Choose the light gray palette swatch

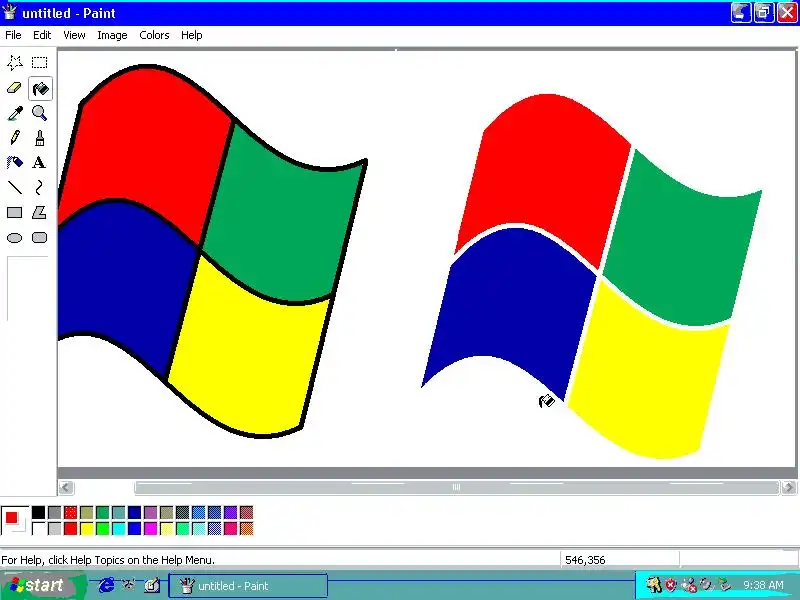tap(54, 528)
